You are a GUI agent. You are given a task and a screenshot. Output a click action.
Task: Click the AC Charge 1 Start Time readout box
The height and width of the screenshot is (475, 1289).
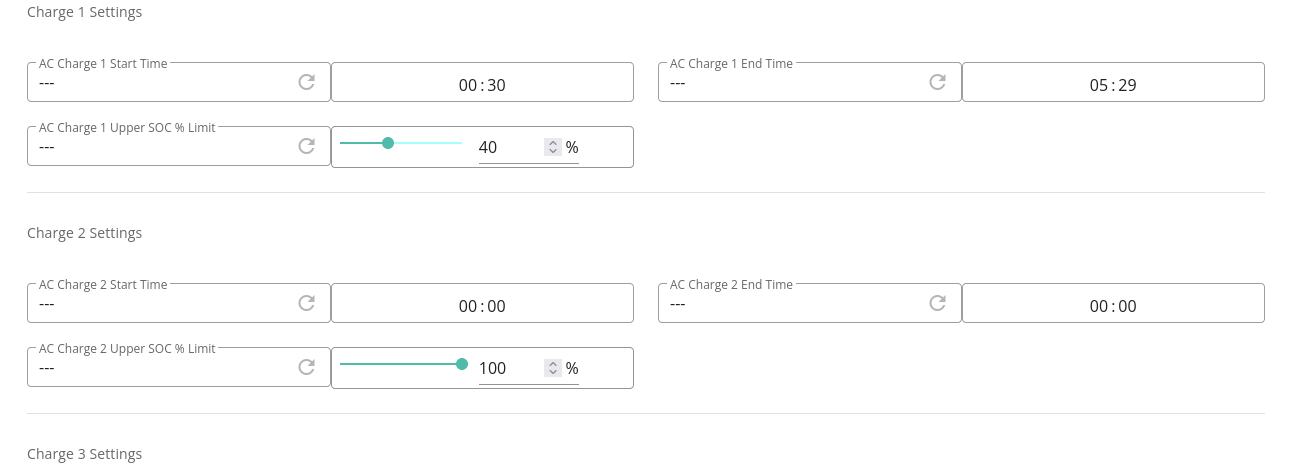179,82
